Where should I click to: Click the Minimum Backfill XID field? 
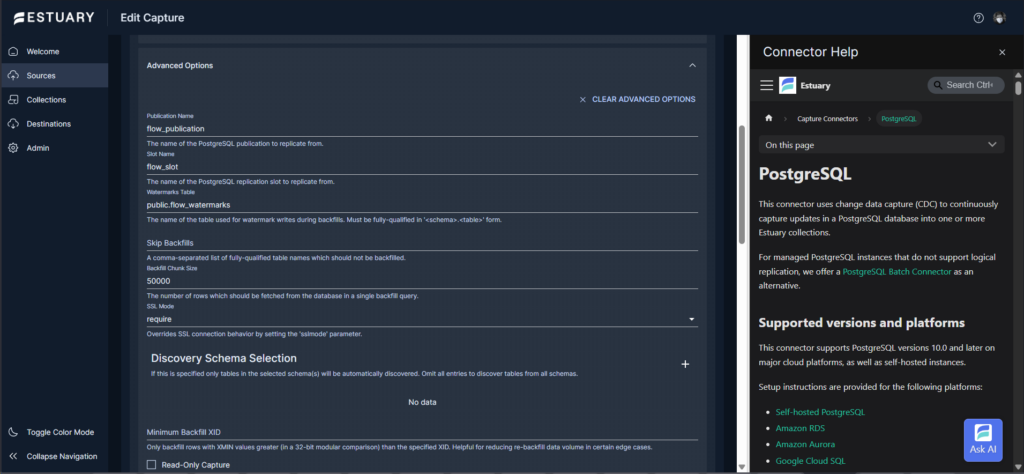coord(422,432)
